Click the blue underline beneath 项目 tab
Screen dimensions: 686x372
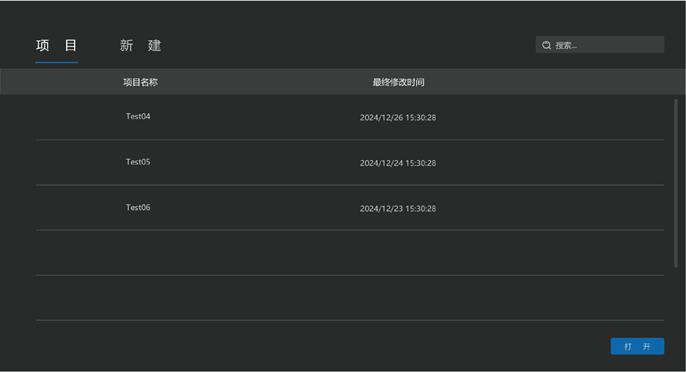pyautogui.click(x=56, y=62)
